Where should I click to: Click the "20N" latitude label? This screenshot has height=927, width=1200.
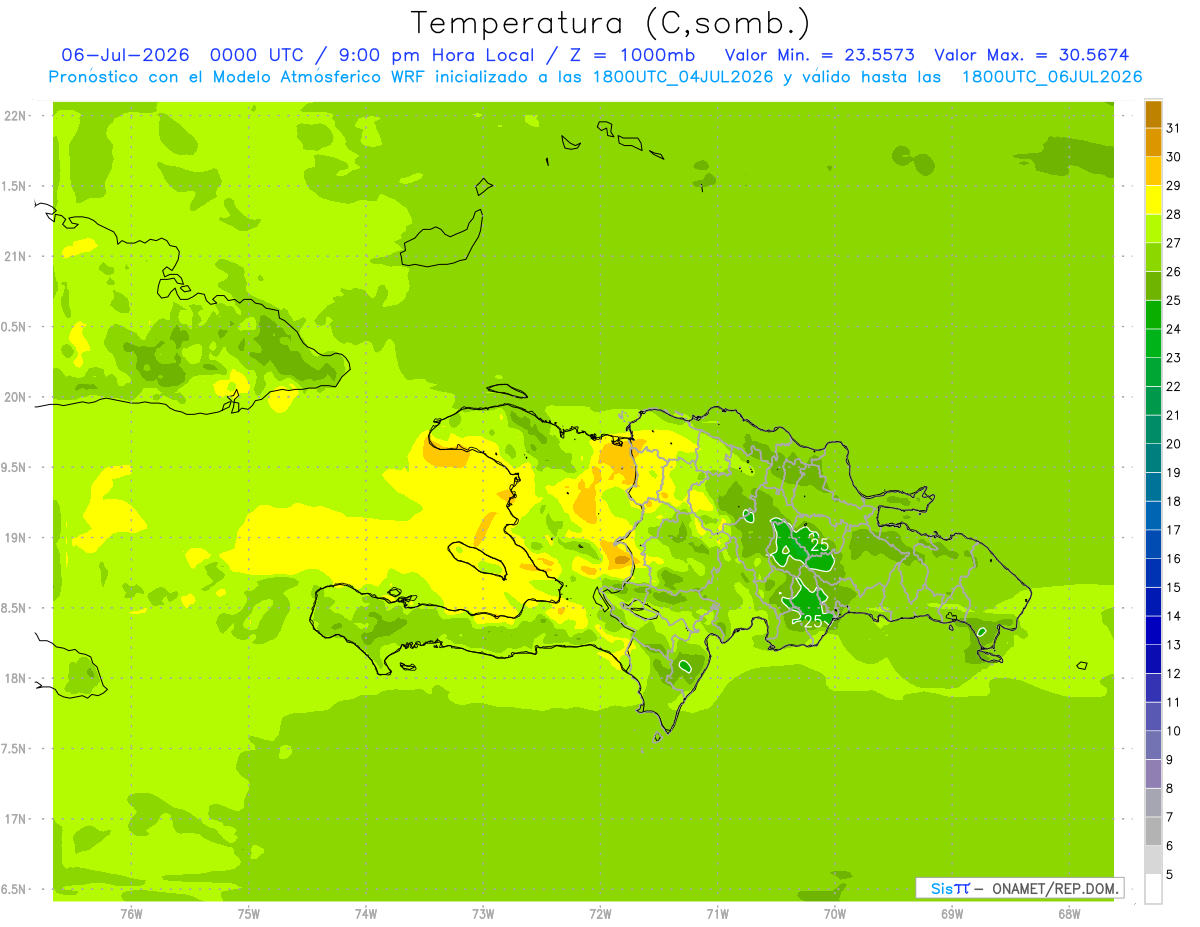[15, 397]
